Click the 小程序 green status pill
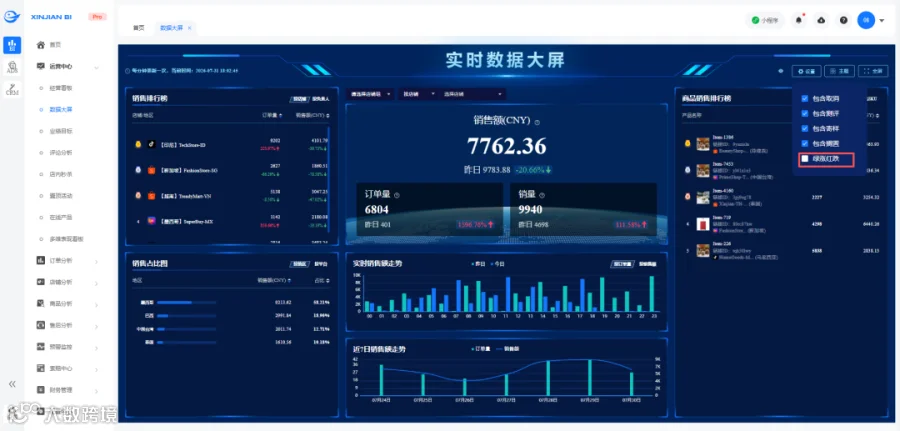This screenshot has height=431, width=900. pyautogui.click(x=765, y=20)
